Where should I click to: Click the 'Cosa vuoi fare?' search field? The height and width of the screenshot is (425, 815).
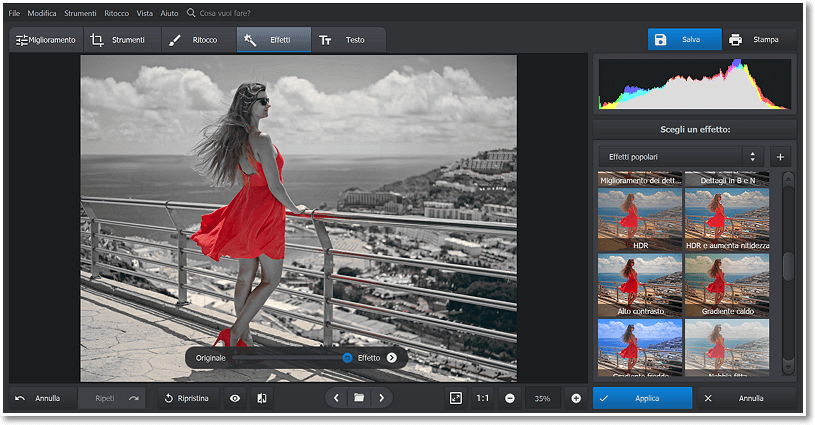click(225, 13)
